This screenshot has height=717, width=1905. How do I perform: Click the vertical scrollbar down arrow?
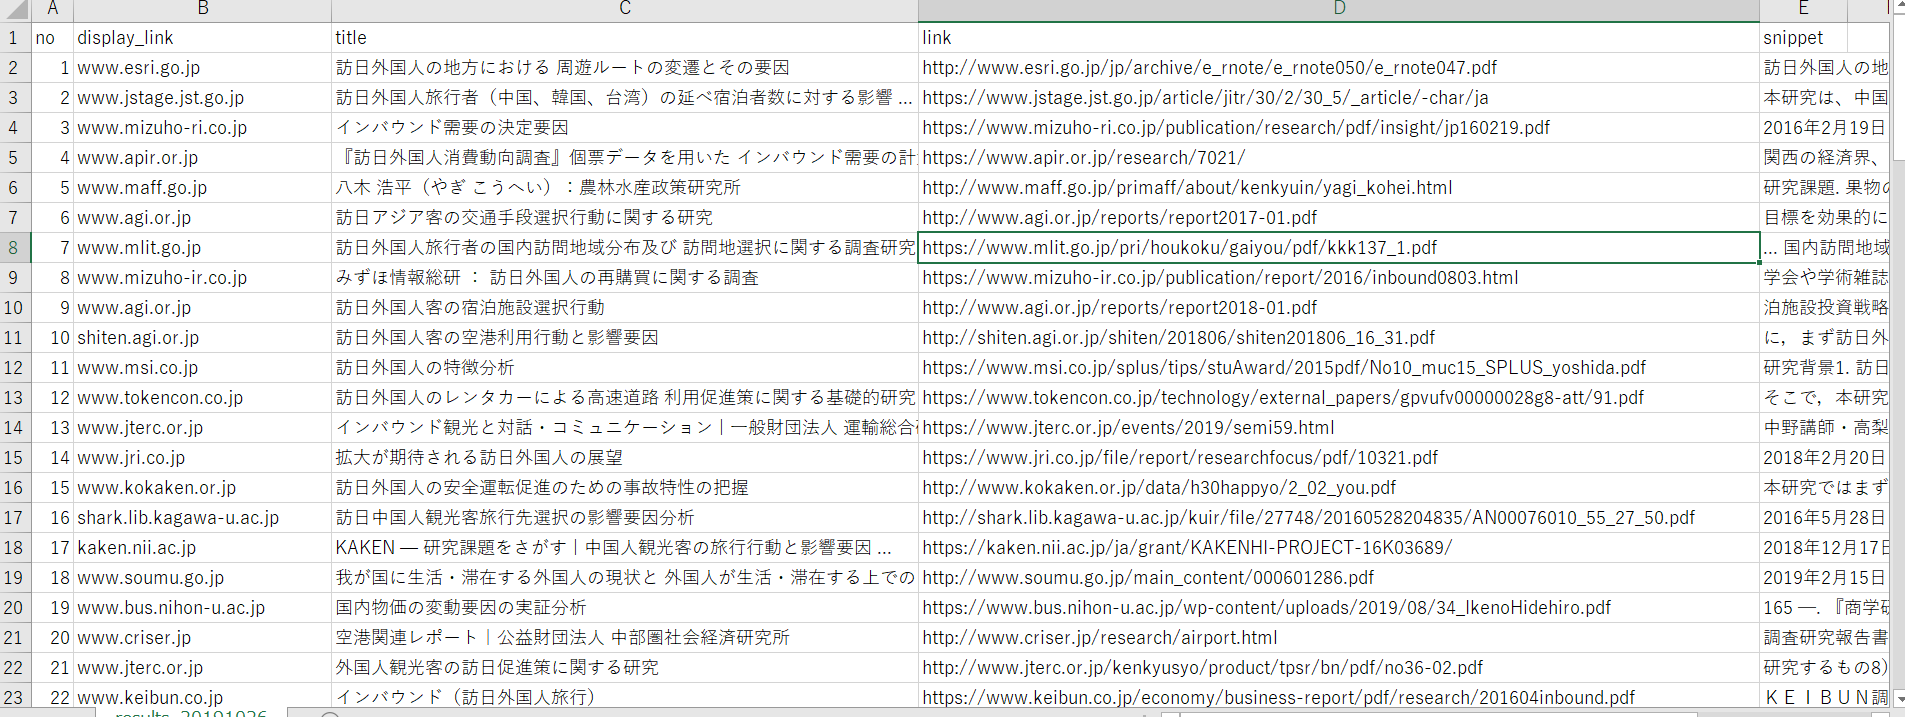tap(1897, 699)
